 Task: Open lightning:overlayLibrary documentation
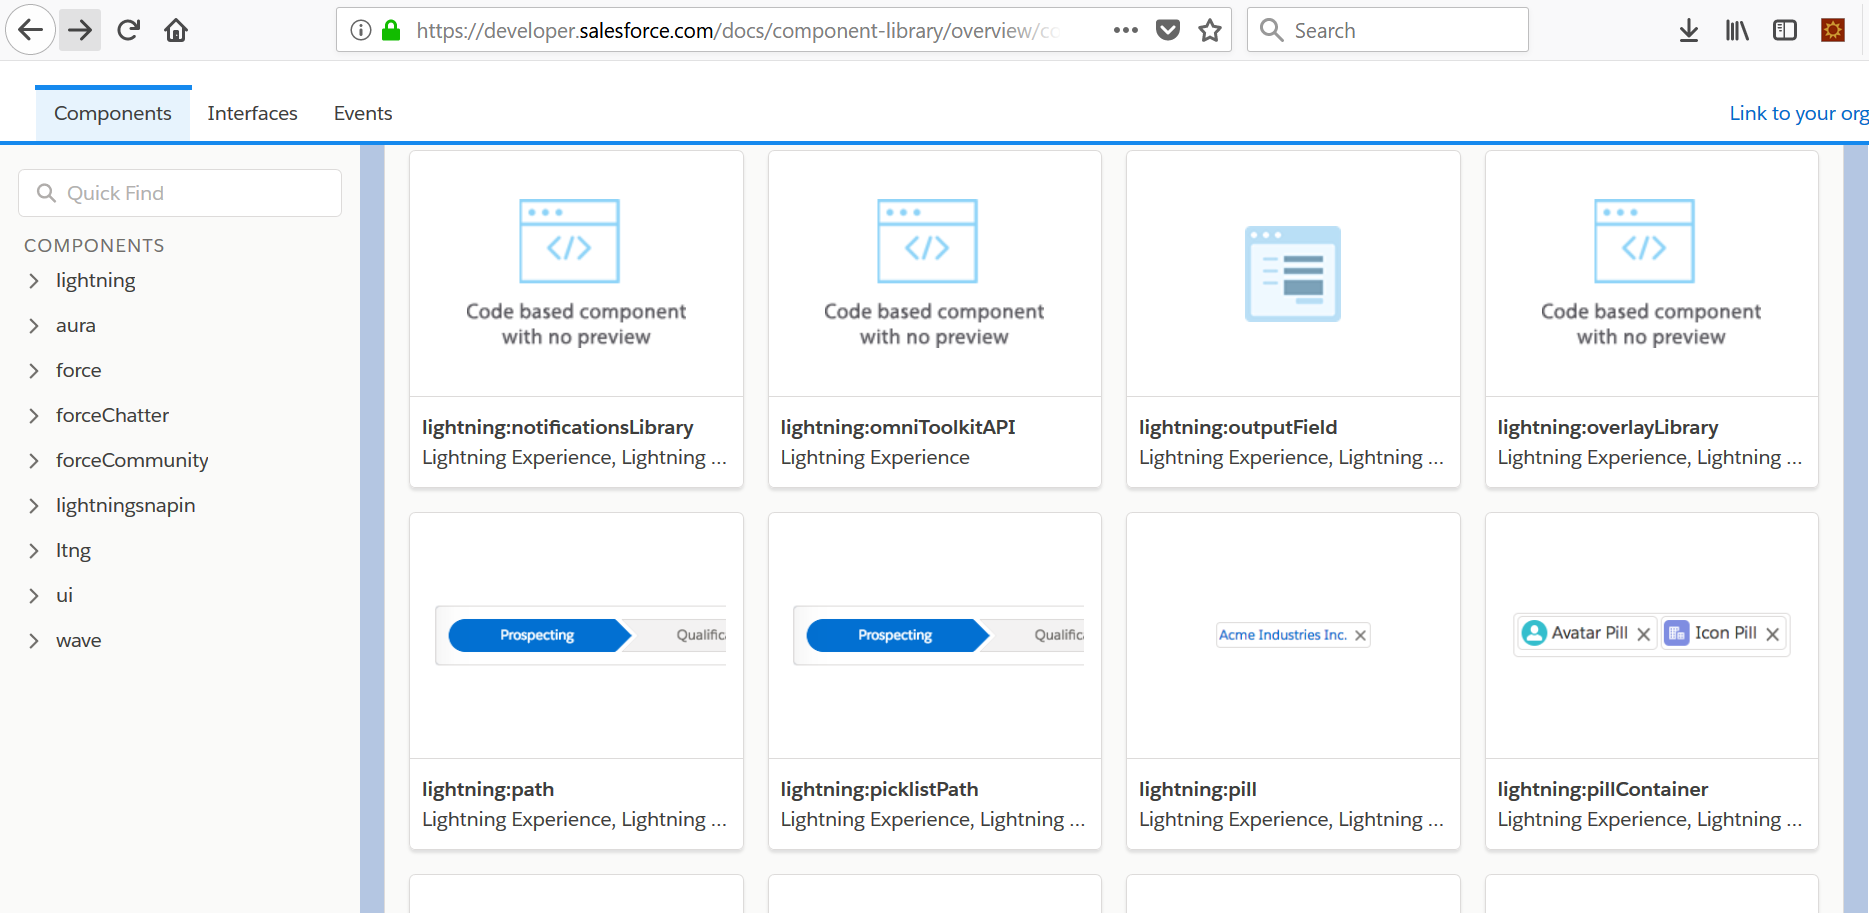tap(1607, 427)
